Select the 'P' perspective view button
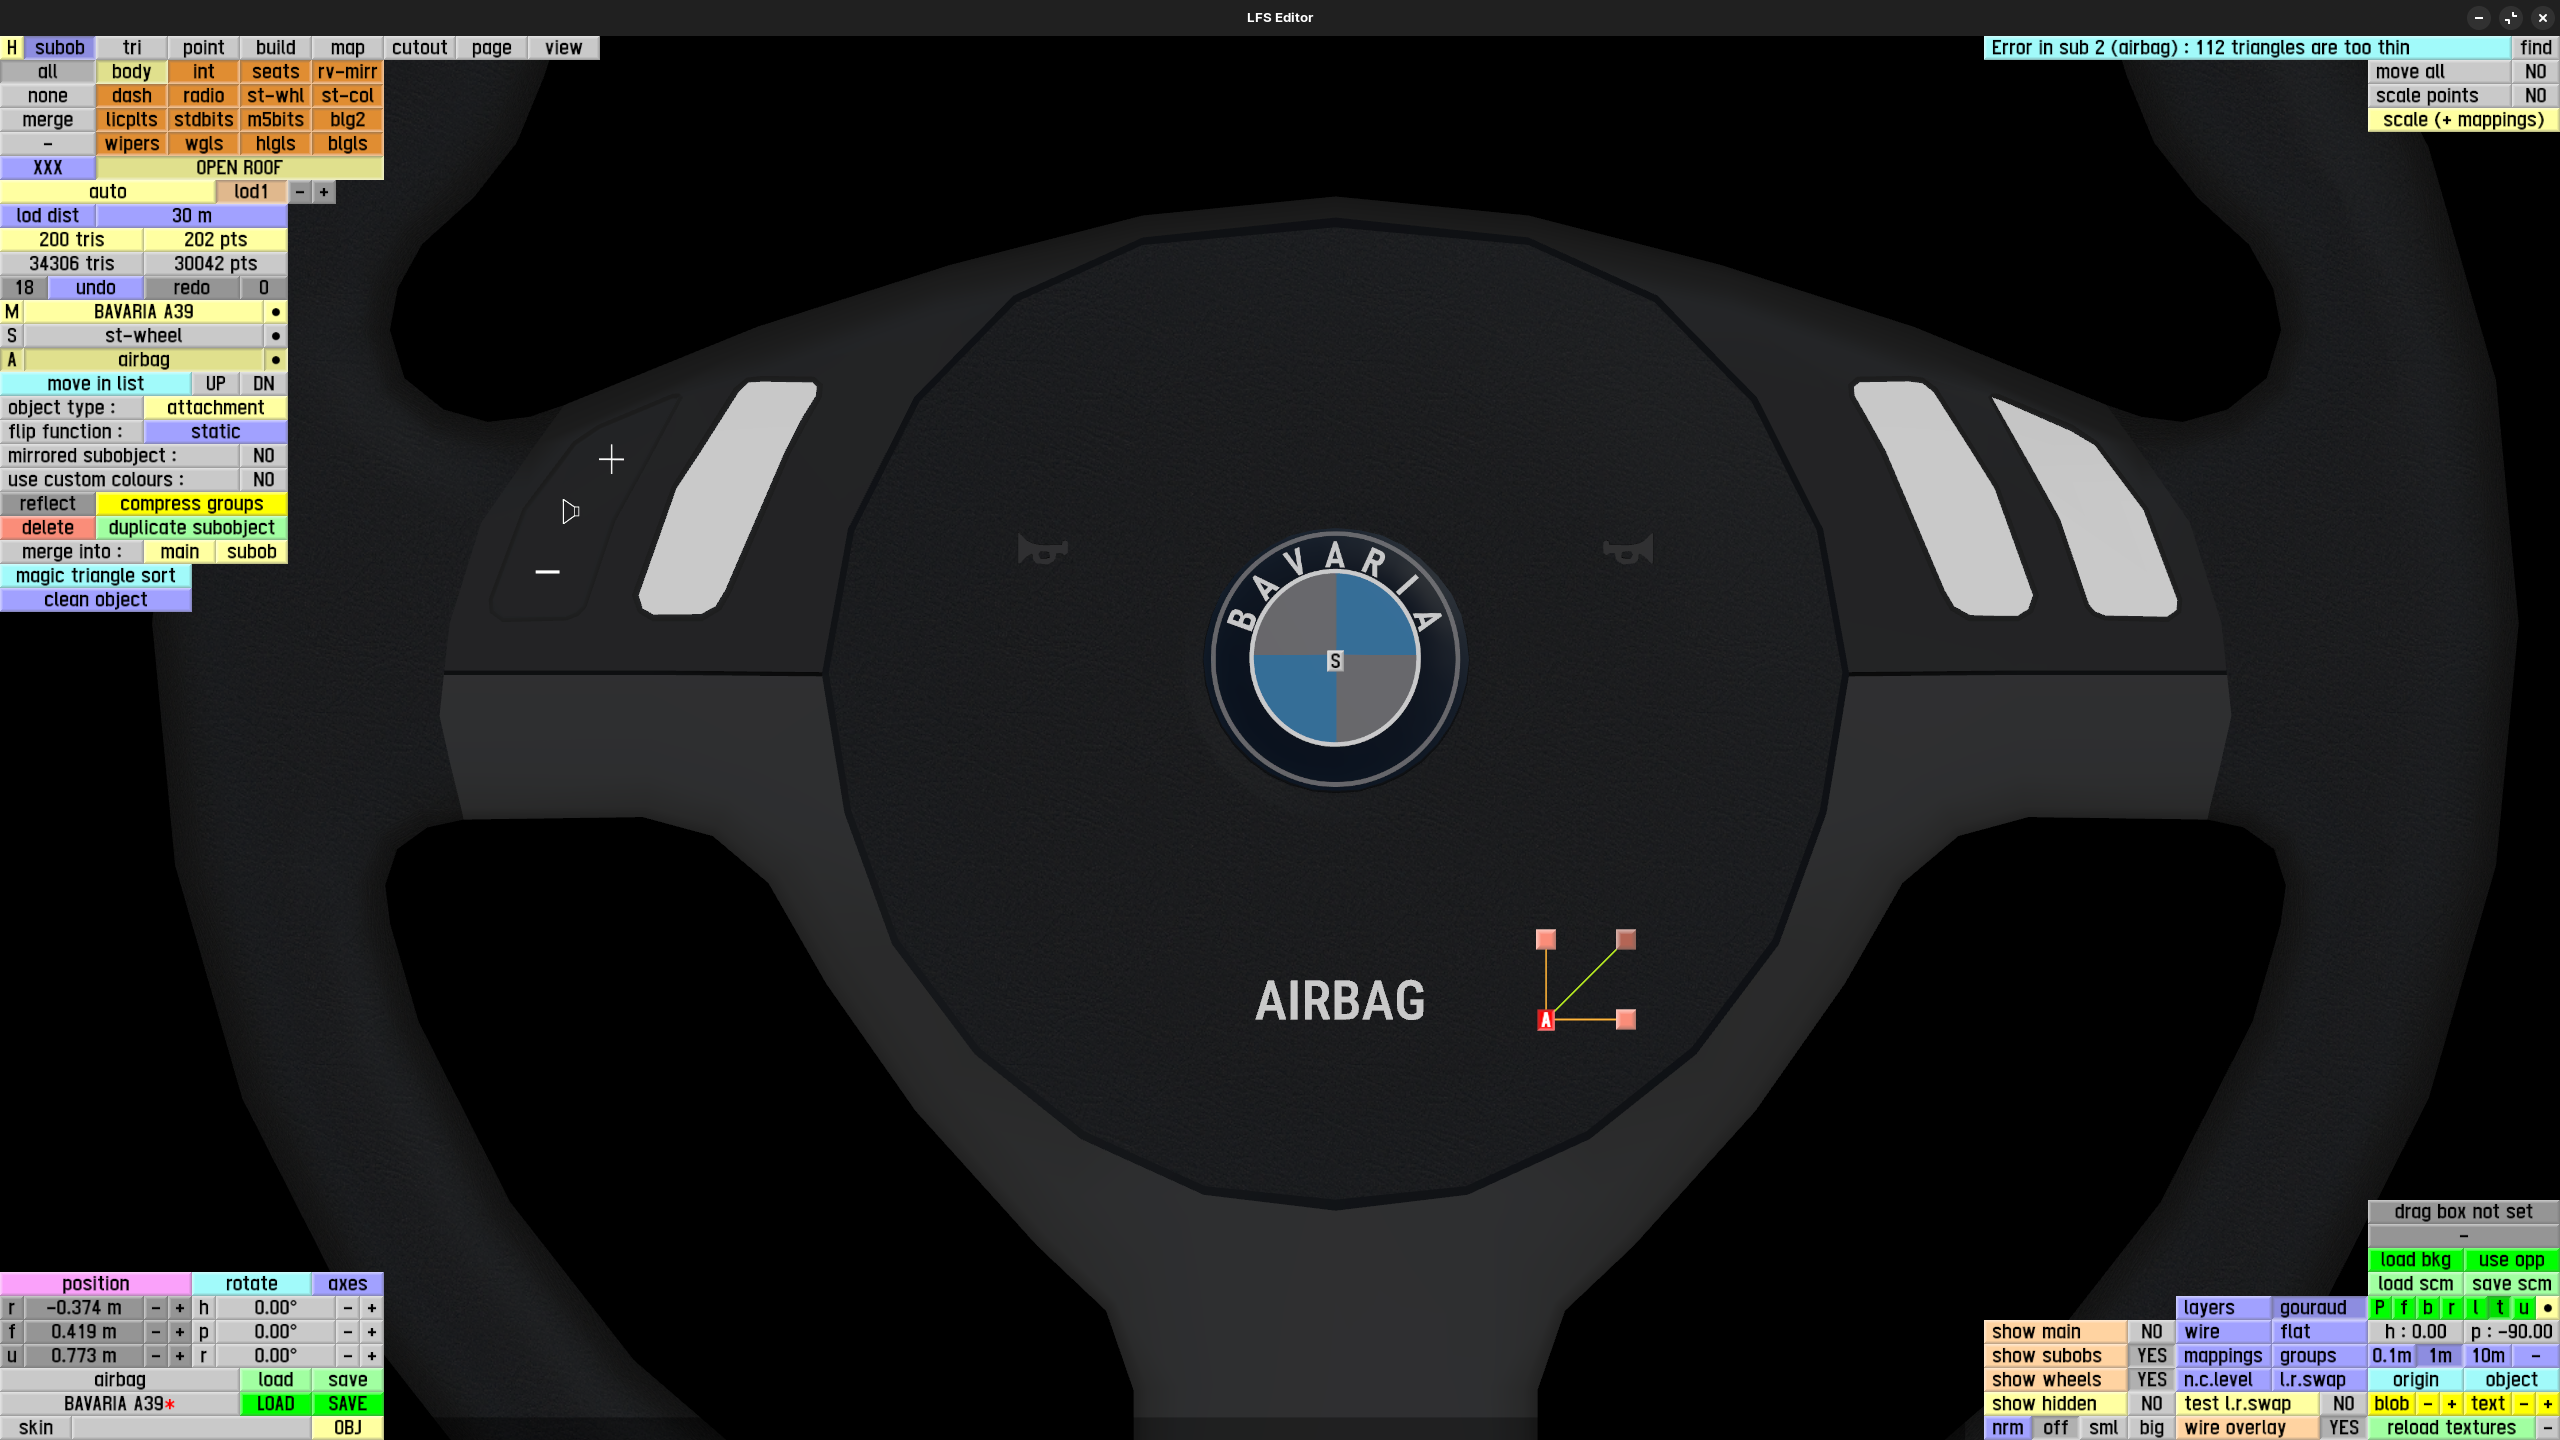Screen dimensions: 2560x1440 (x=2380, y=1308)
